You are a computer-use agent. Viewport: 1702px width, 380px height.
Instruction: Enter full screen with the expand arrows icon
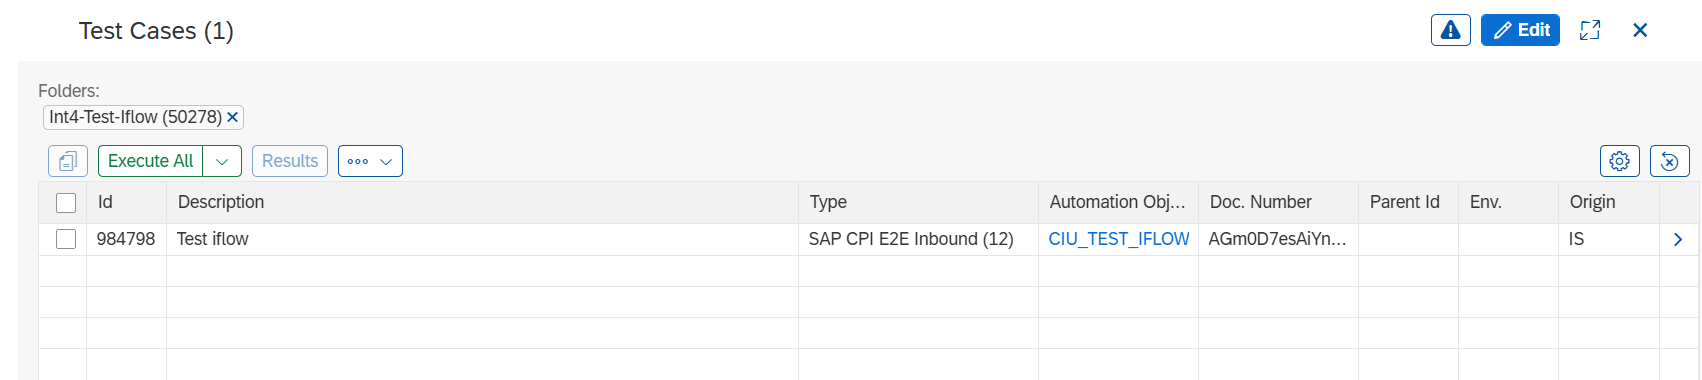[1590, 30]
